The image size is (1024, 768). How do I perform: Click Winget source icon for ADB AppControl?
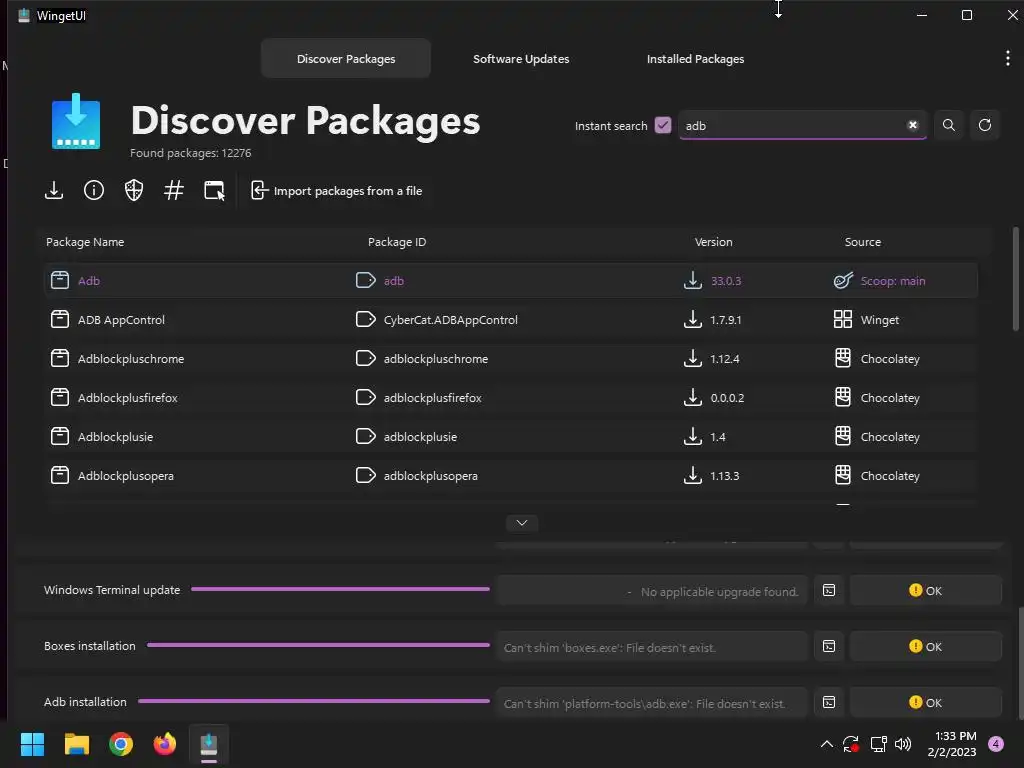pos(843,319)
